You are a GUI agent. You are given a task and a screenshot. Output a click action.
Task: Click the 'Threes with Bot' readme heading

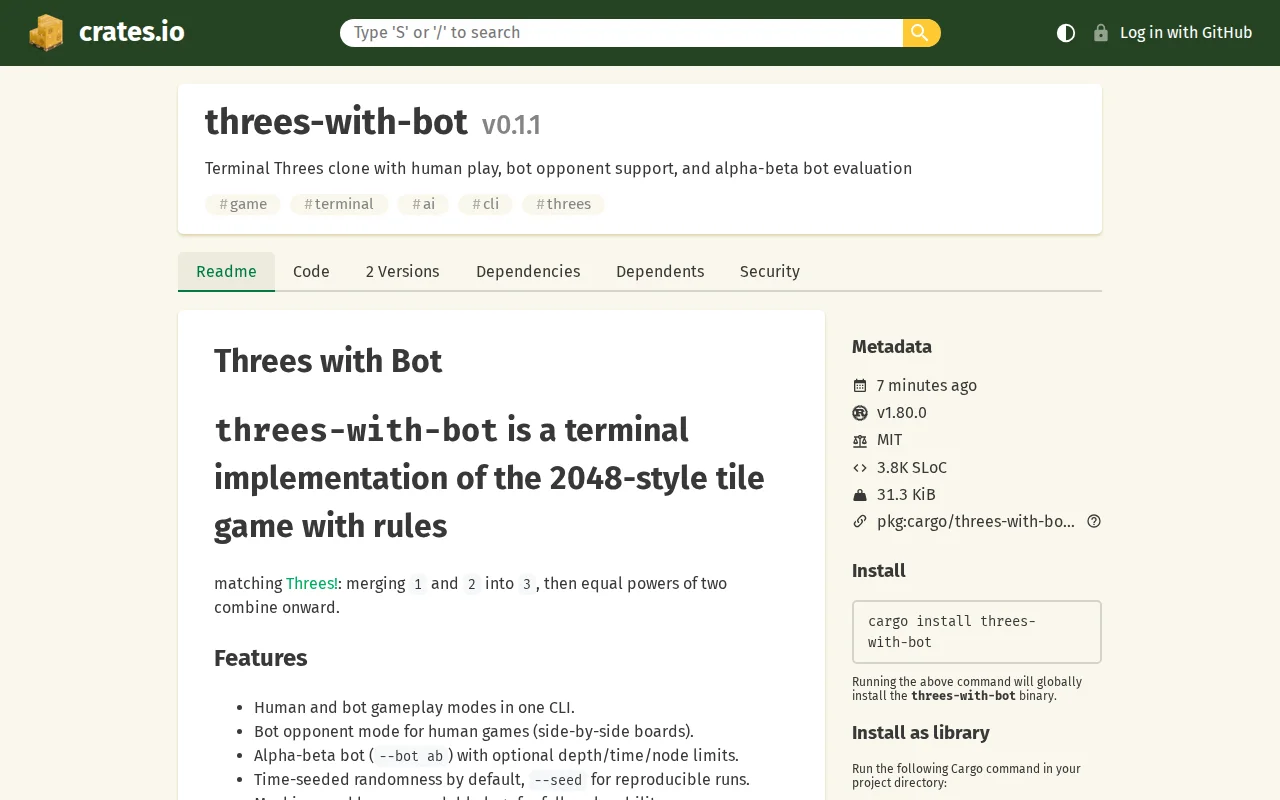click(x=328, y=361)
